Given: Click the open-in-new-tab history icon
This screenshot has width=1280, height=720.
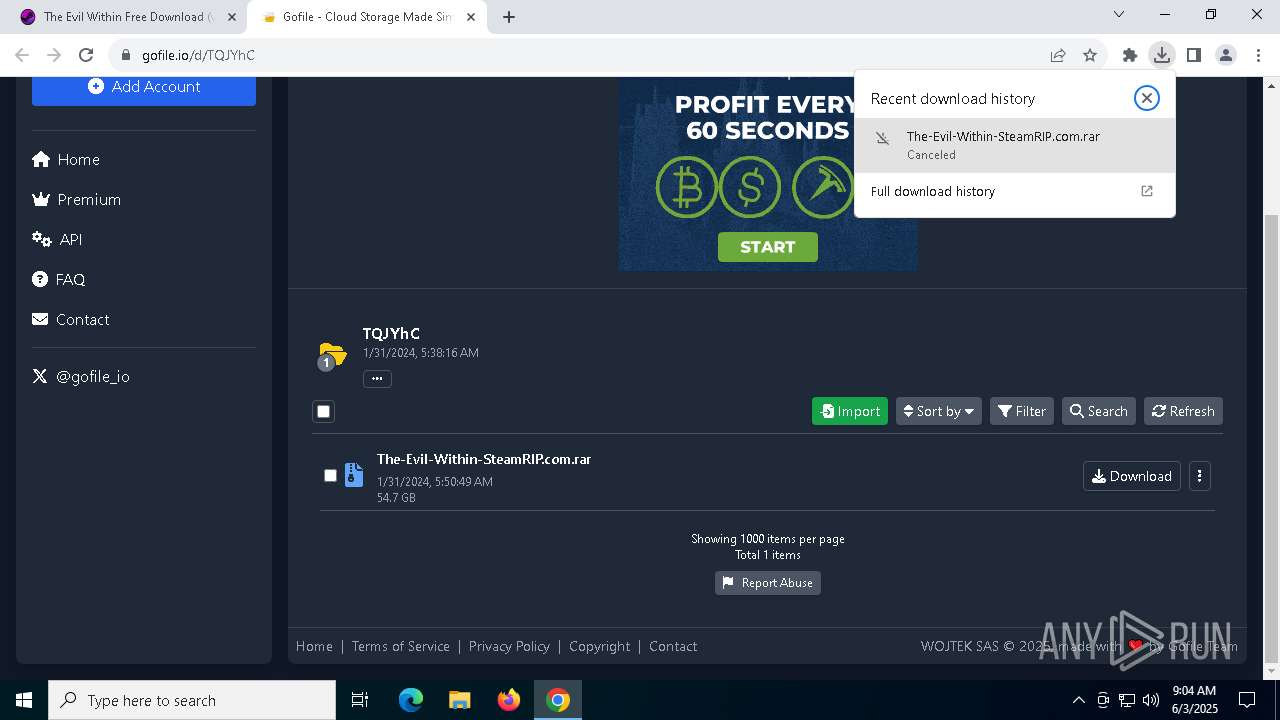Looking at the screenshot, I should (x=1147, y=191).
